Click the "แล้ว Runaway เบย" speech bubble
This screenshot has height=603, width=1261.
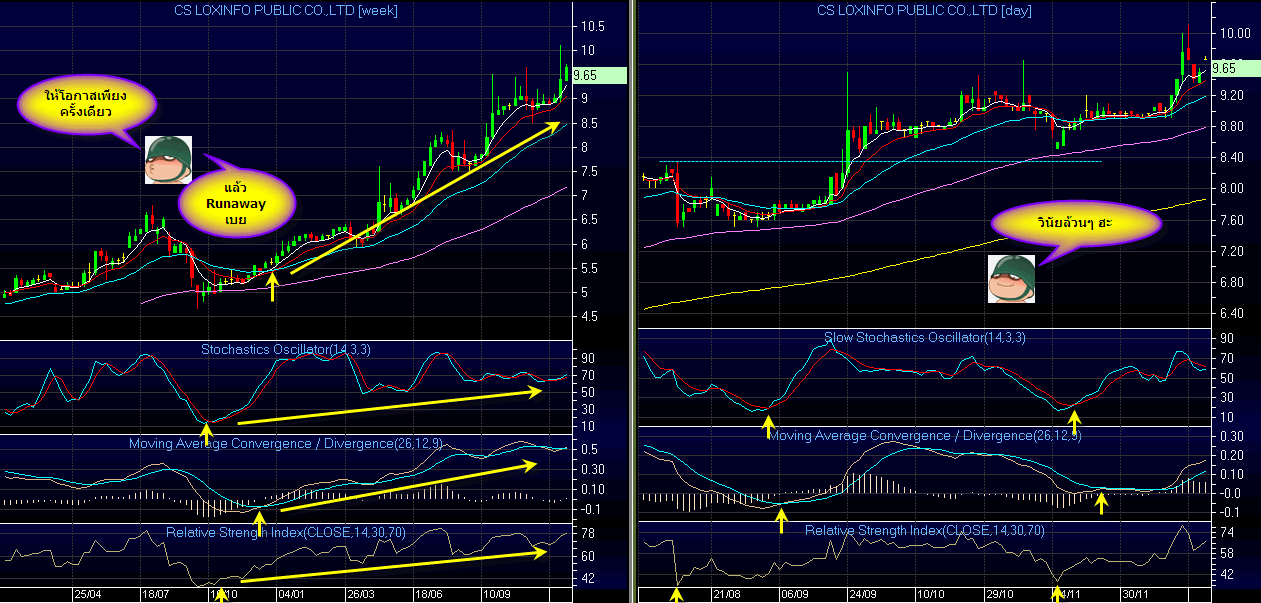236,203
